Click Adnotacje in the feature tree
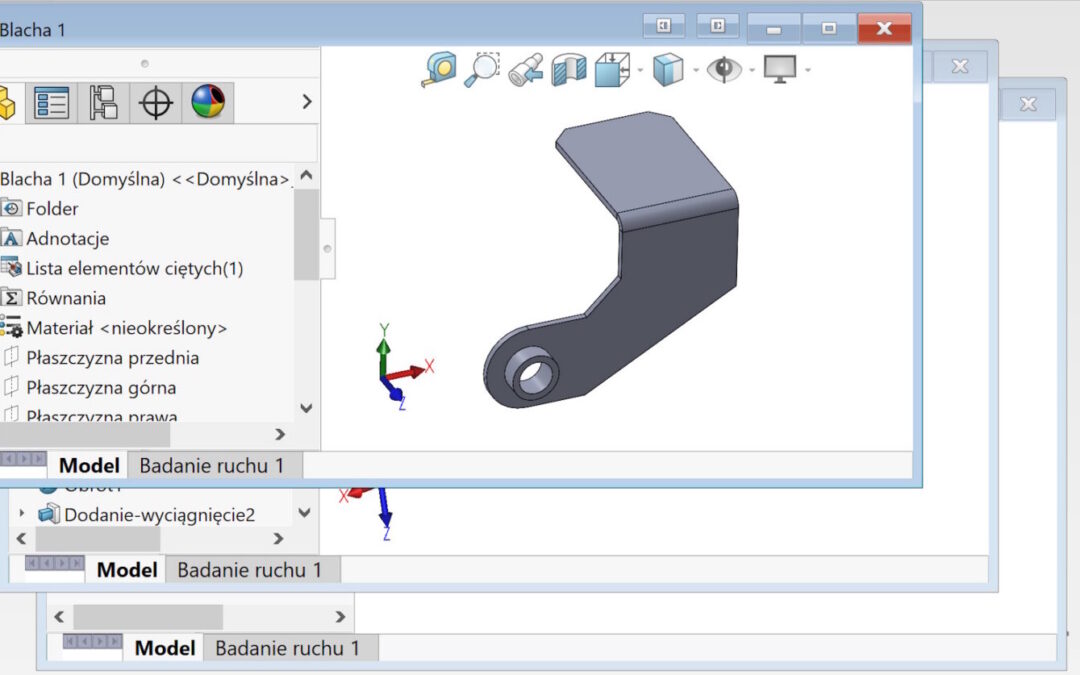 pos(67,239)
